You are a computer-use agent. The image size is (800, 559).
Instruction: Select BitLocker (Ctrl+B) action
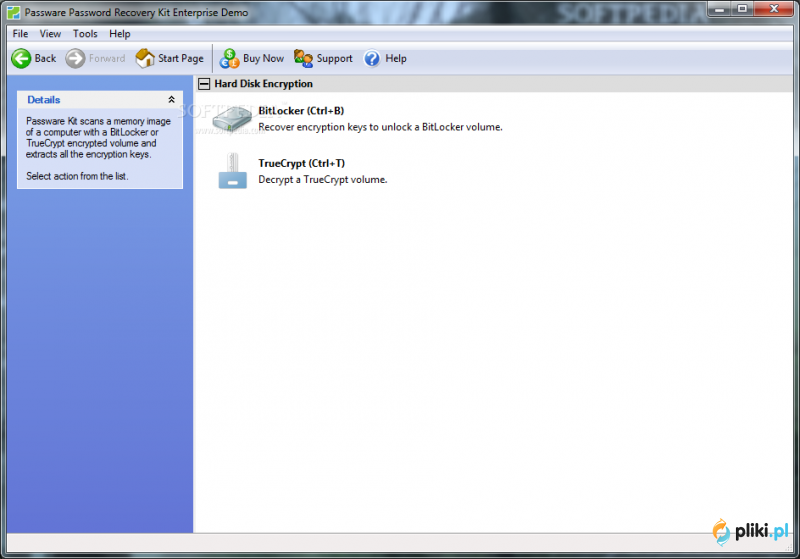tap(301, 111)
